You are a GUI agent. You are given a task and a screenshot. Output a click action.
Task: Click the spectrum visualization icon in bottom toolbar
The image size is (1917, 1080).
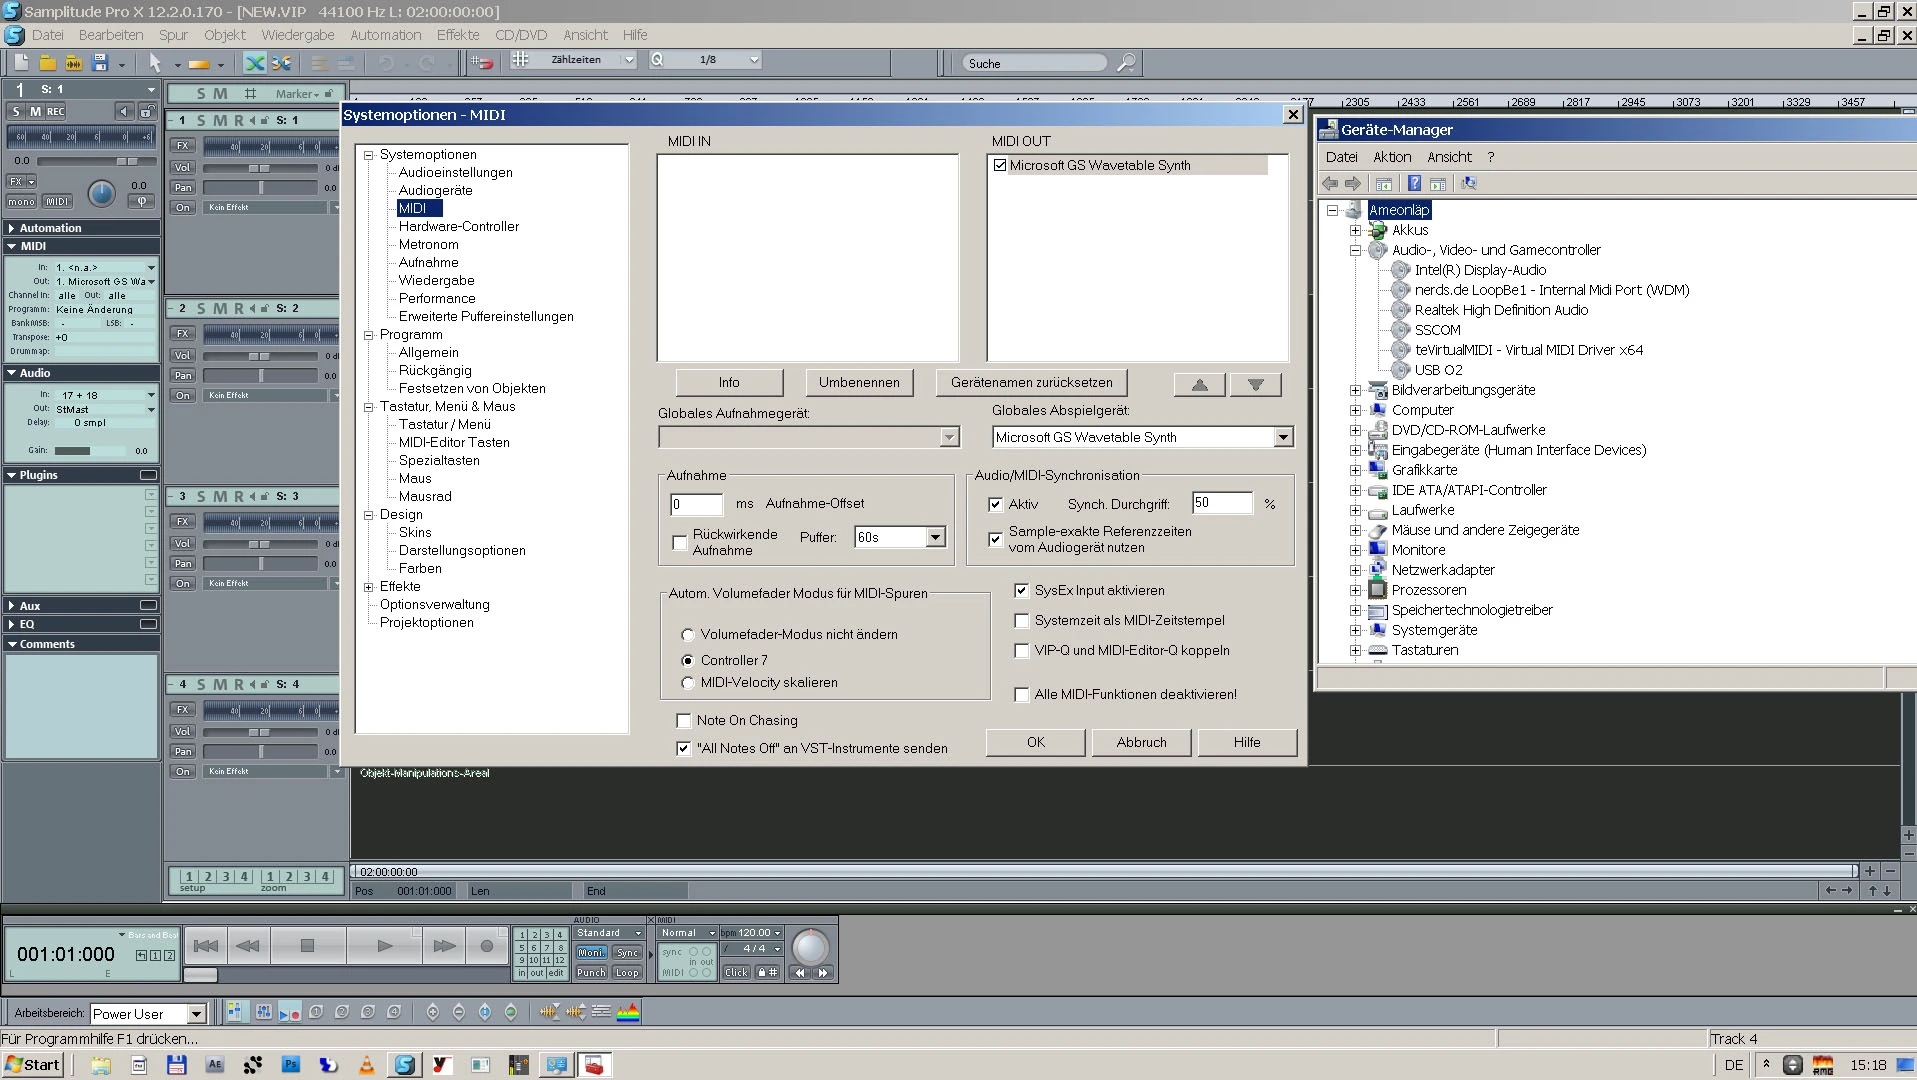pos(628,1012)
